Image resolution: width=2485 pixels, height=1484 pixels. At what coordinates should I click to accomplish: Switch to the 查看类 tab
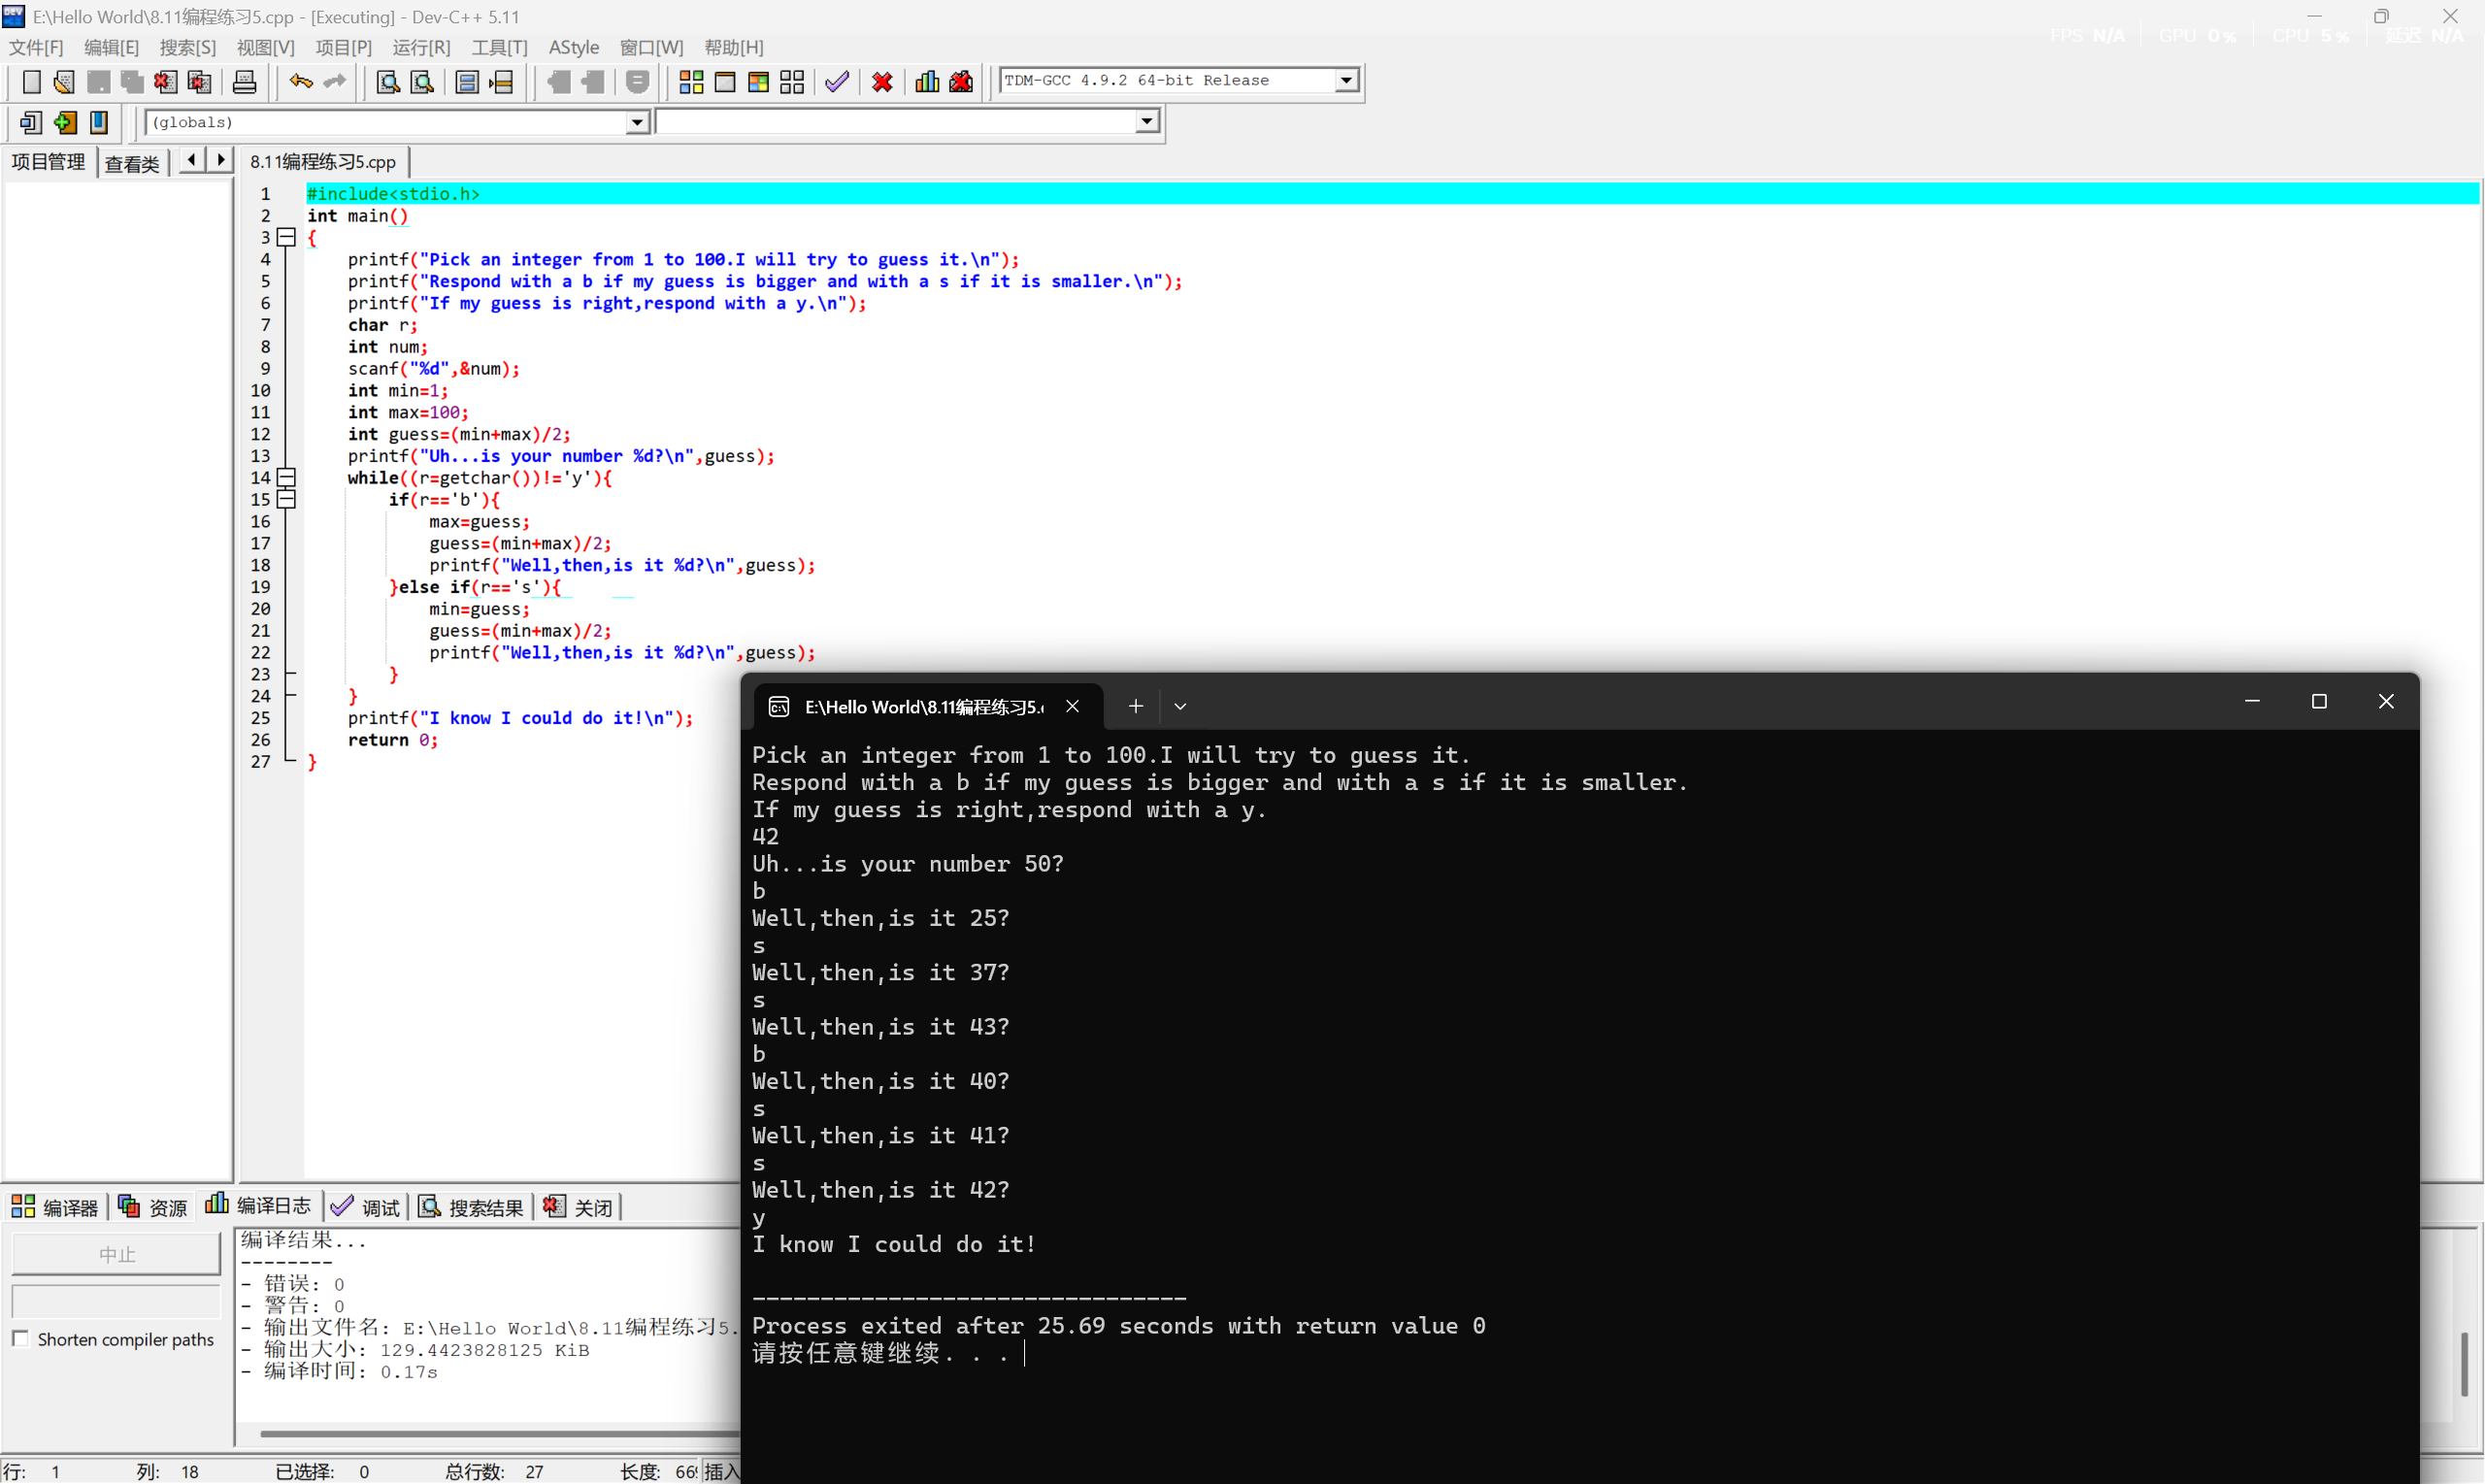pos(132,163)
